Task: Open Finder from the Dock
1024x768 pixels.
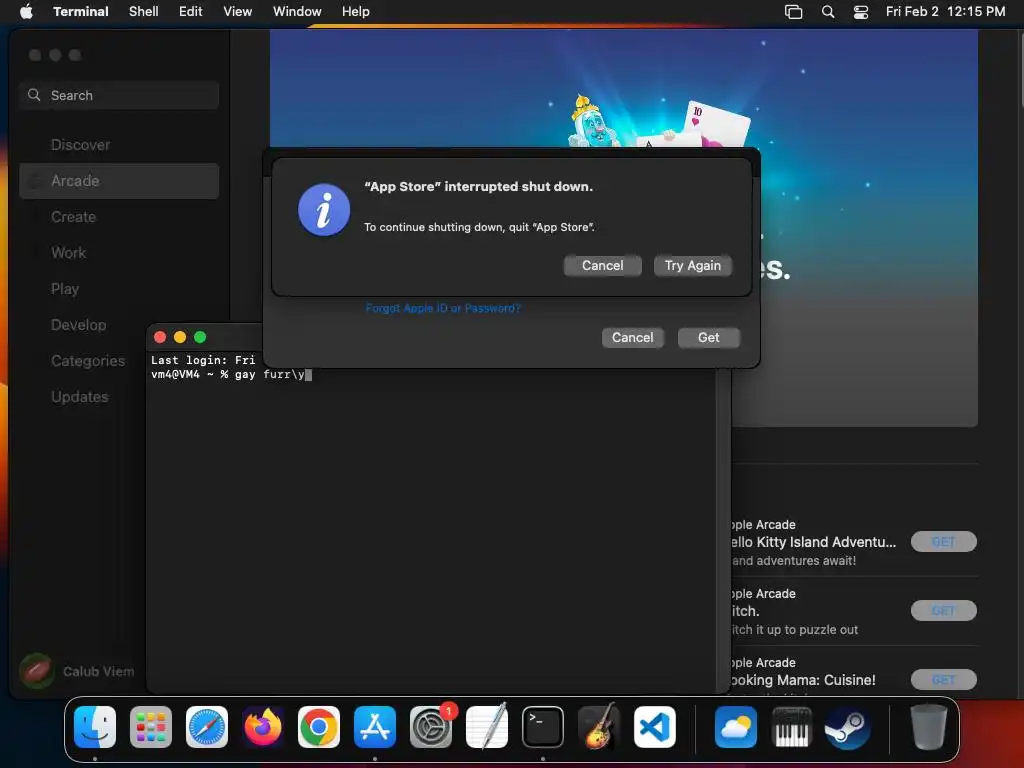Action: (95, 727)
